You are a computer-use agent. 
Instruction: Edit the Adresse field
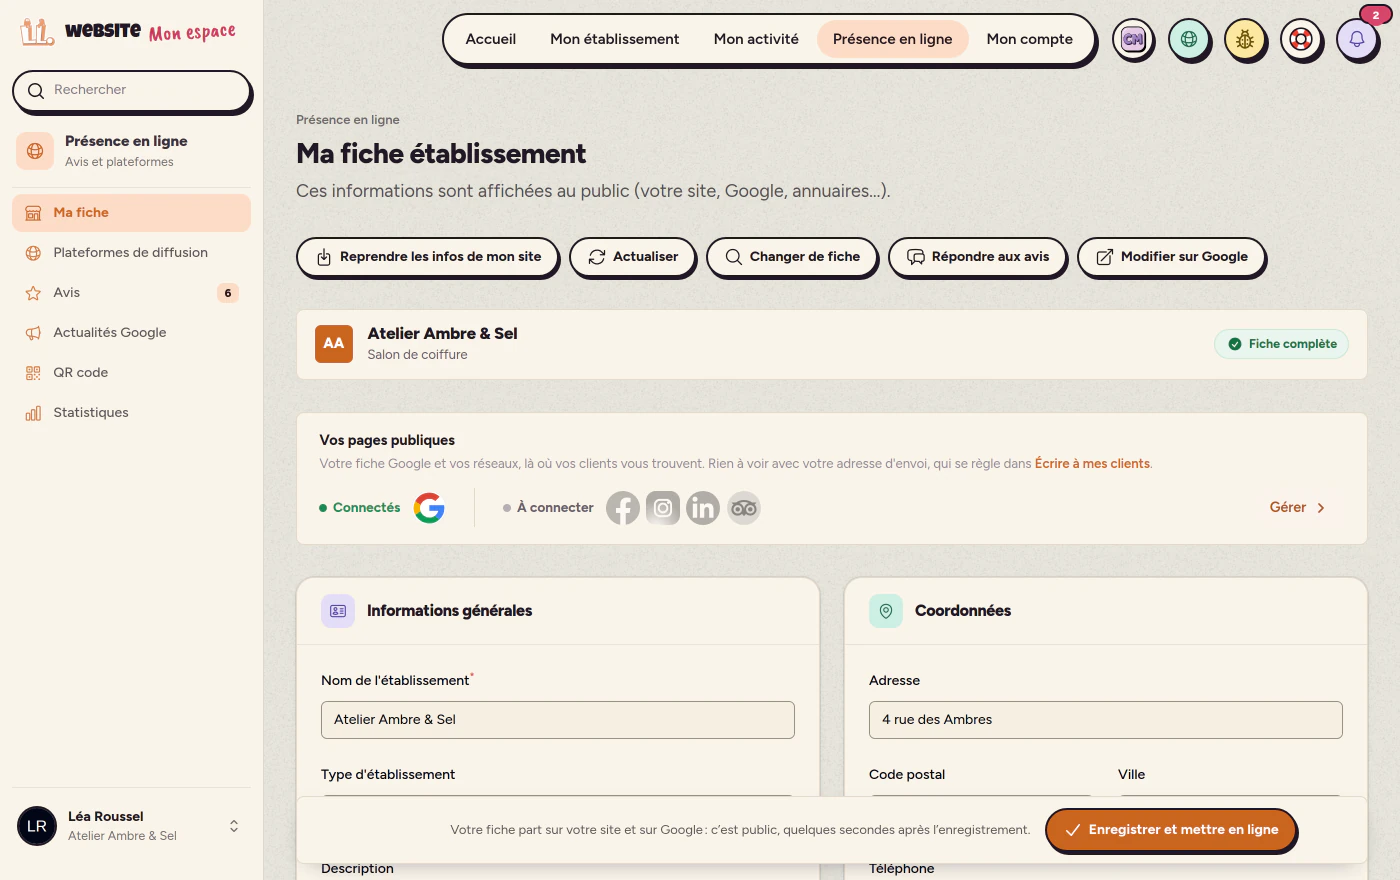[1106, 720]
